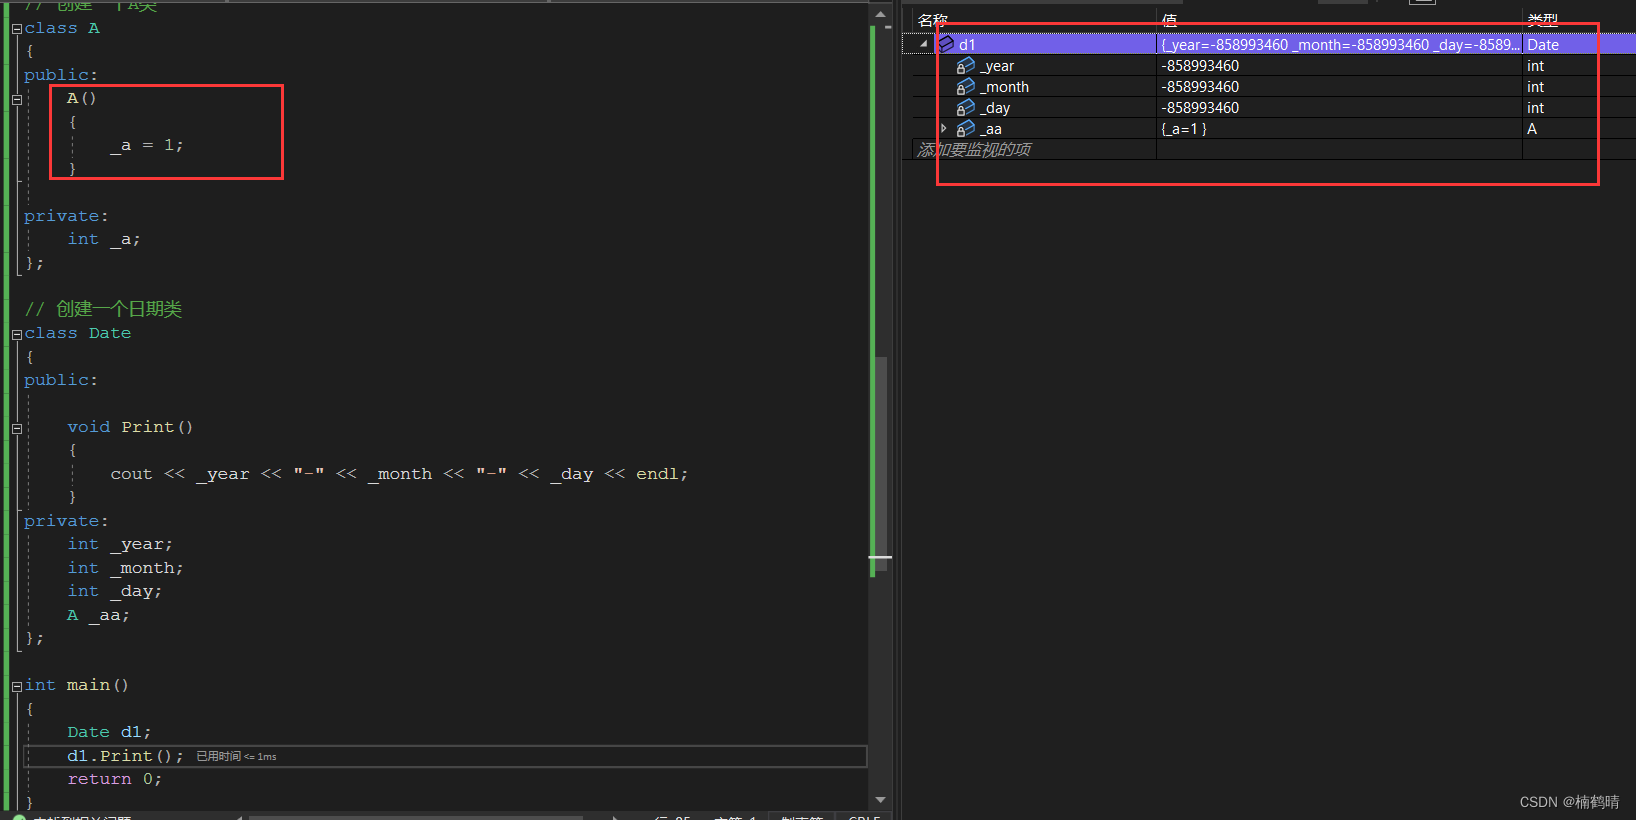
Task: Click the private field icon beside _day
Action: [x=965, y=108]
